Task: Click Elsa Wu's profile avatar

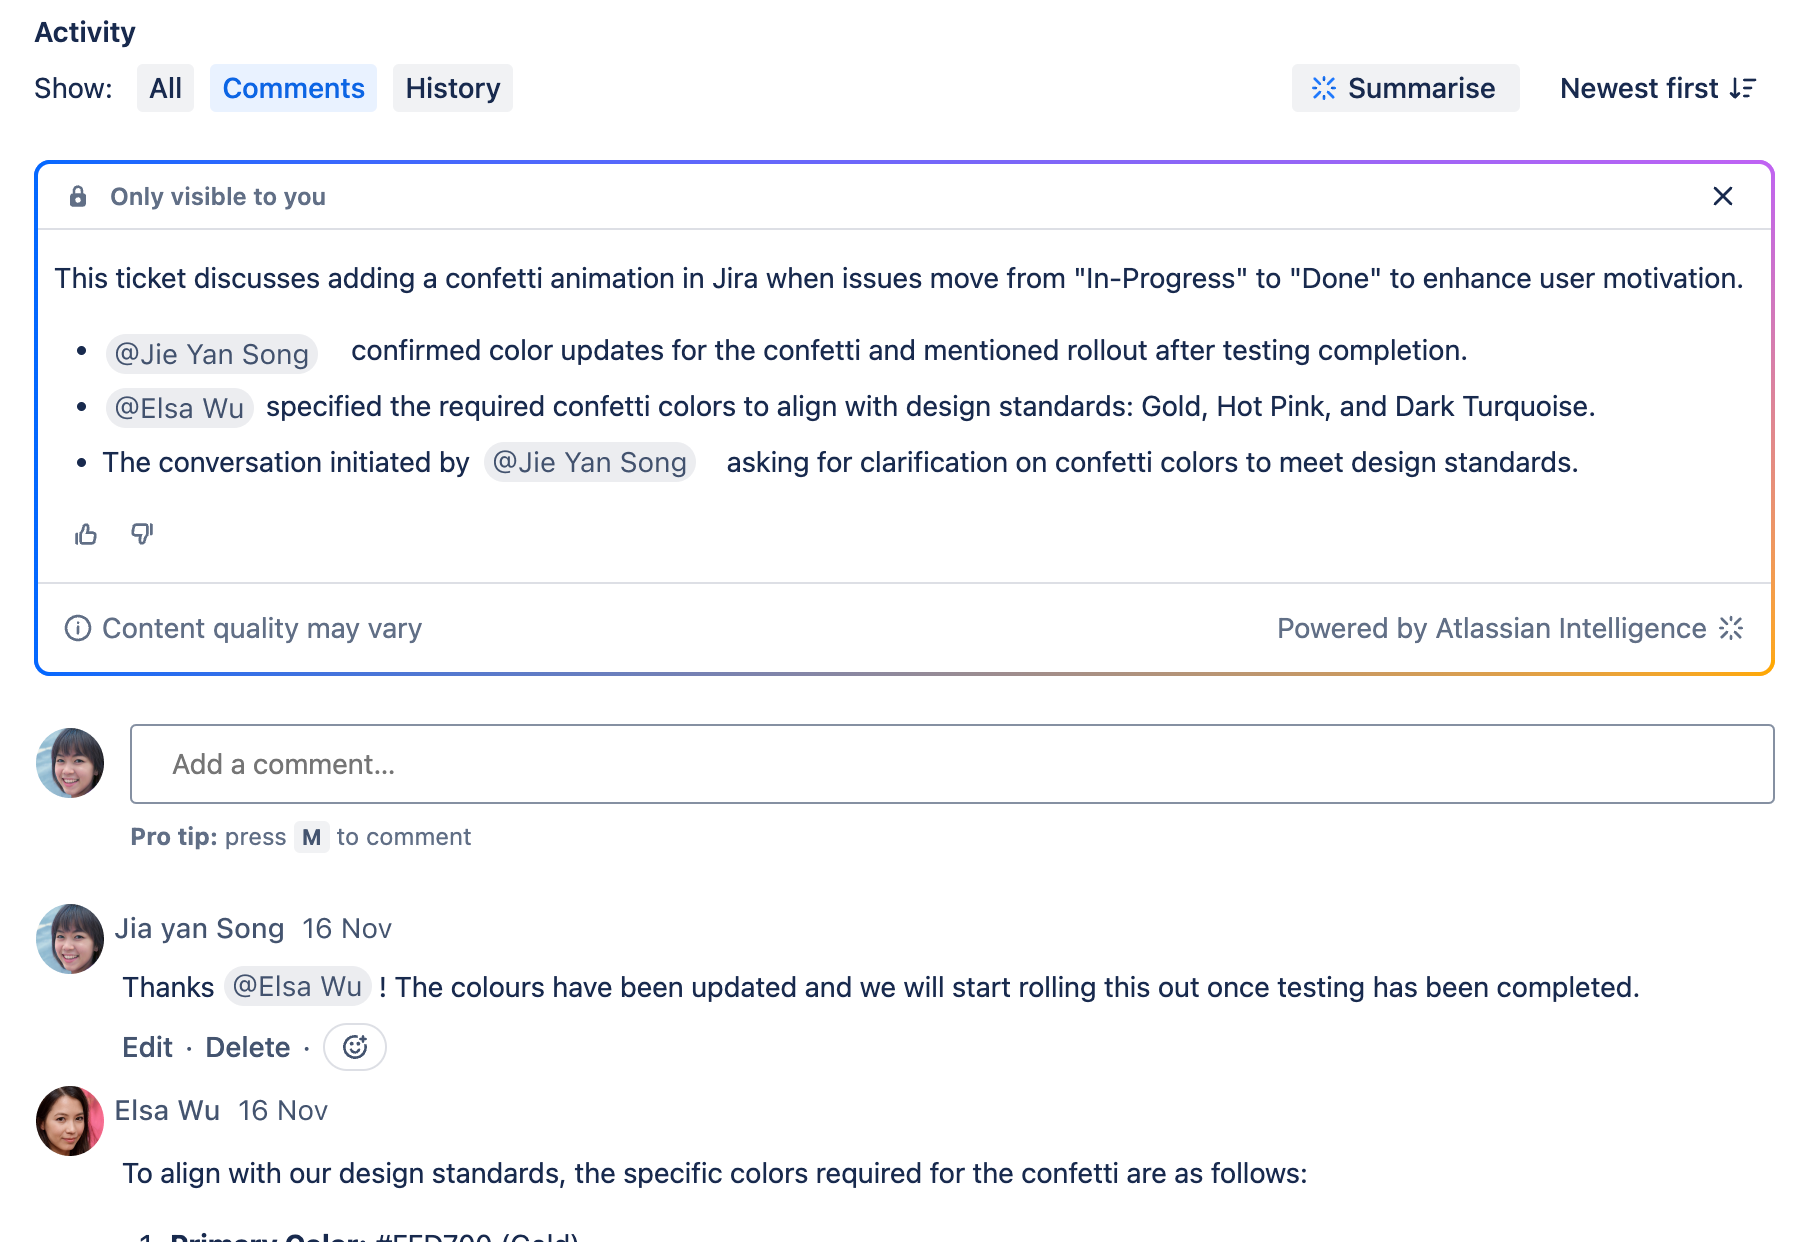Action: (69, 1121)
